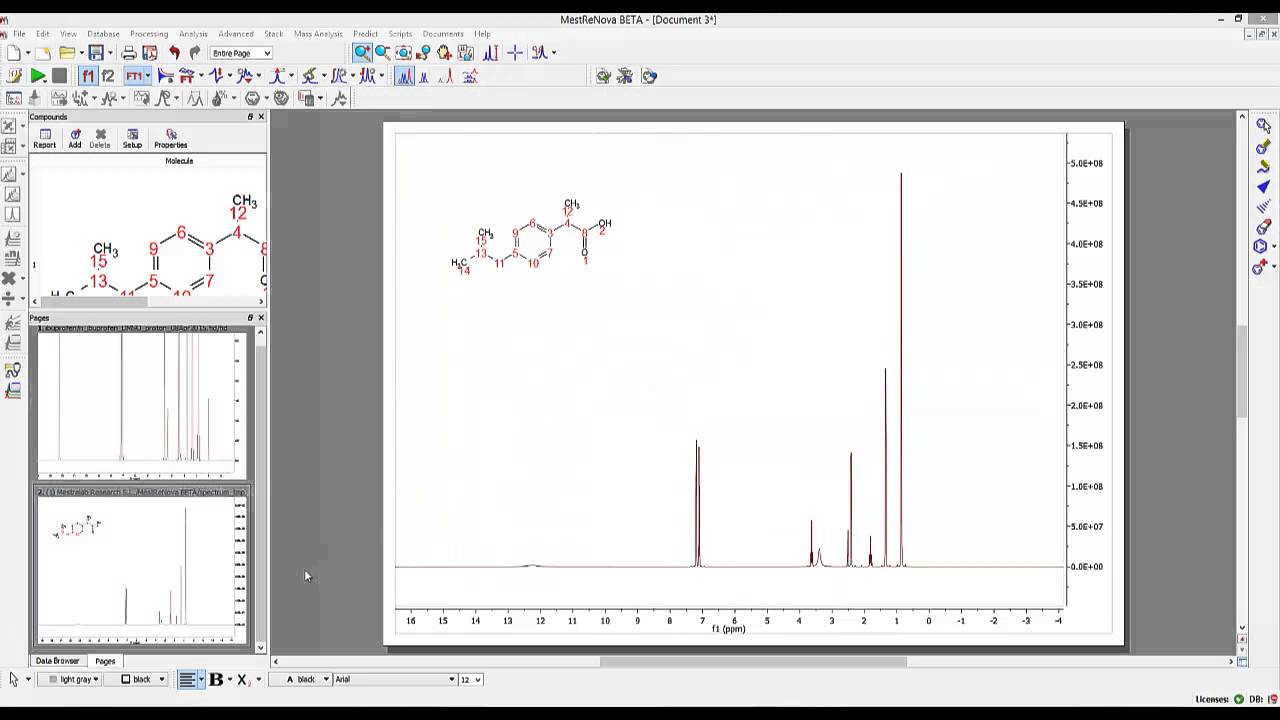Open compound Properties

pyautogui.click(x=171, y=139)
